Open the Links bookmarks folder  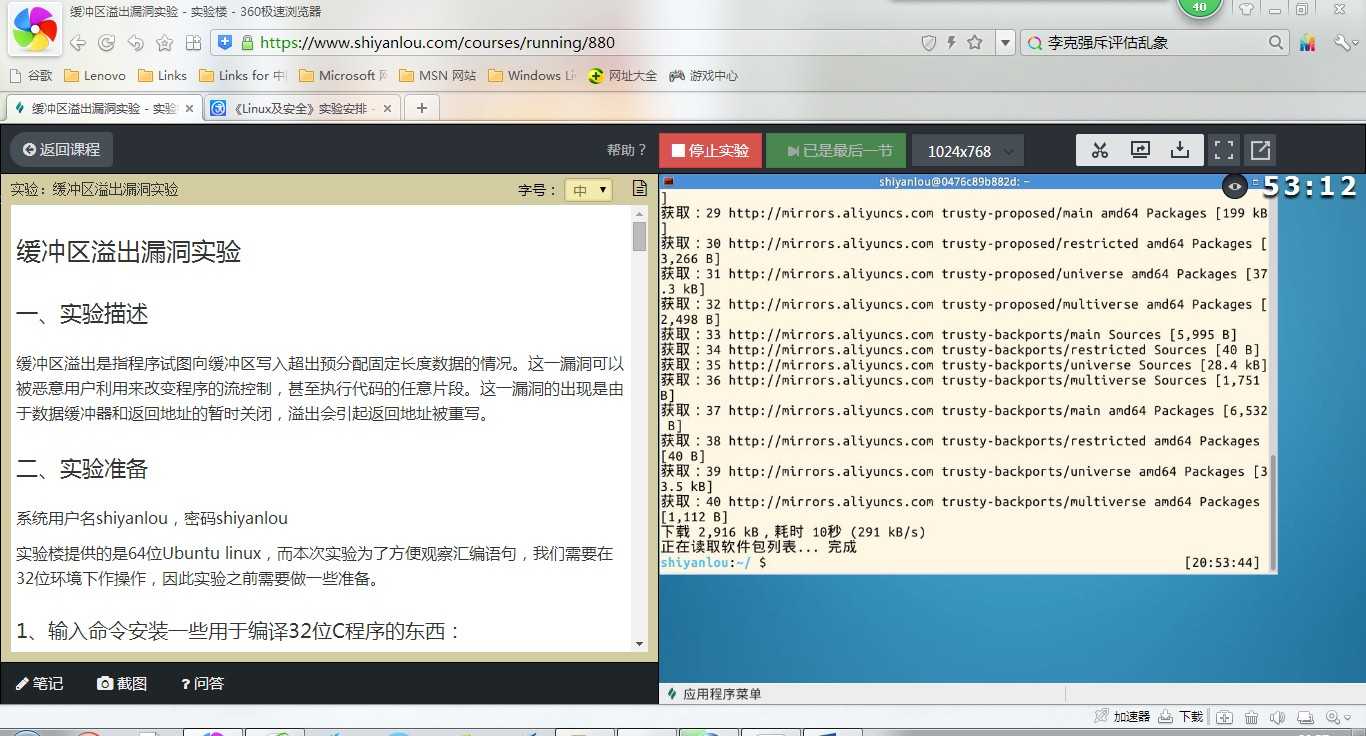click(x=162, y=75)
